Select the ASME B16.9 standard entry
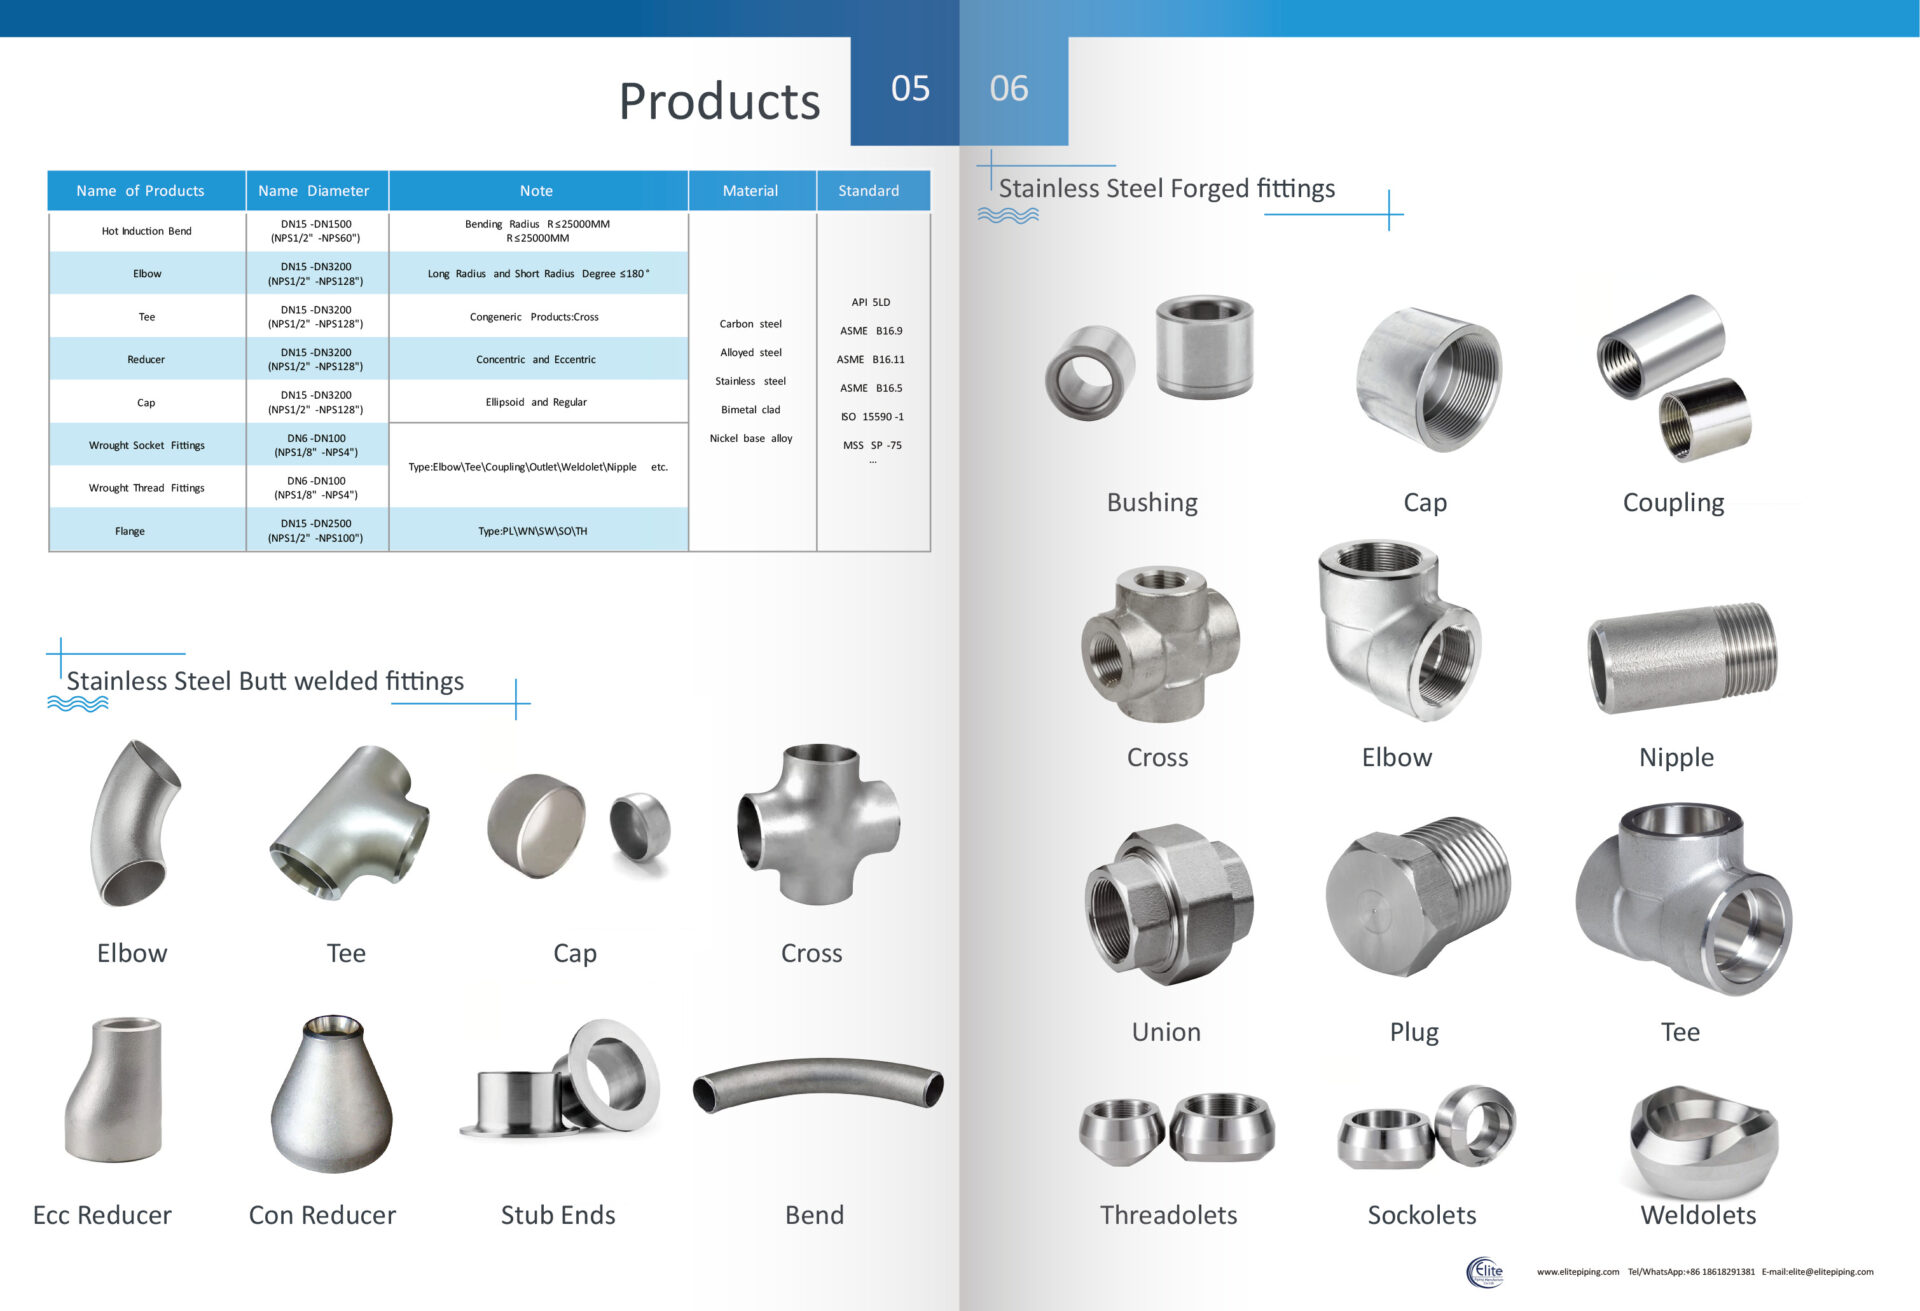The image size is (1920, 1311). 871,331
